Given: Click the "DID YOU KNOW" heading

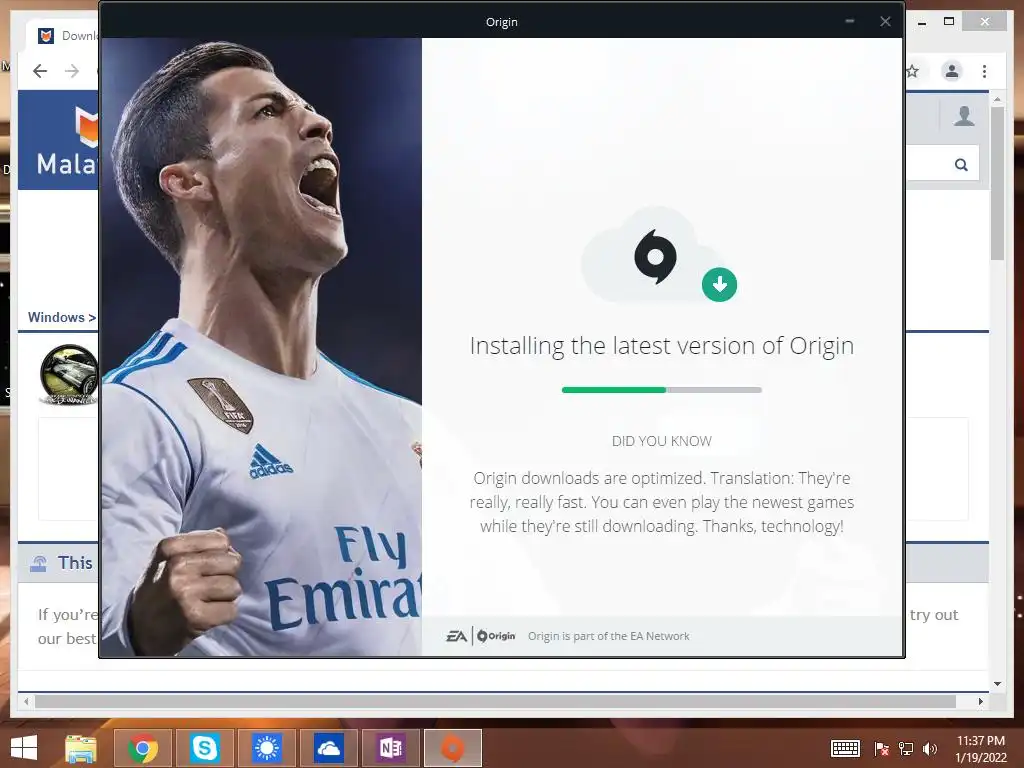Looking at the screenshot, I should point(662,441).
